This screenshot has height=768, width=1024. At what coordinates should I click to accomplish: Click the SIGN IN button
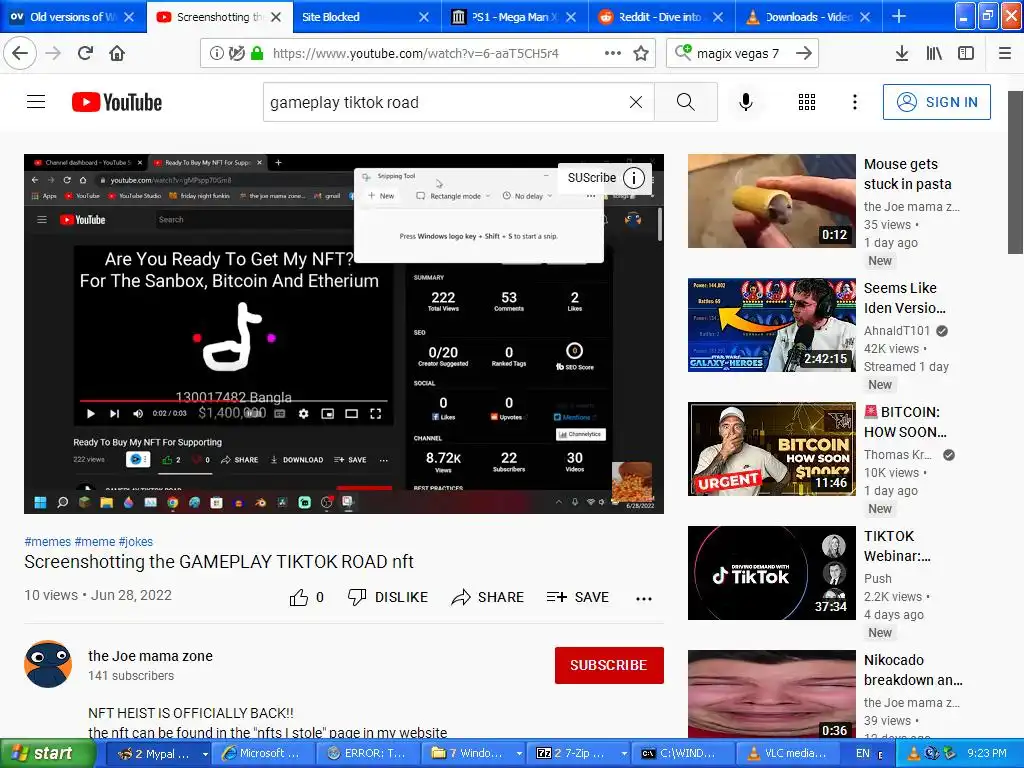(936, 102)
